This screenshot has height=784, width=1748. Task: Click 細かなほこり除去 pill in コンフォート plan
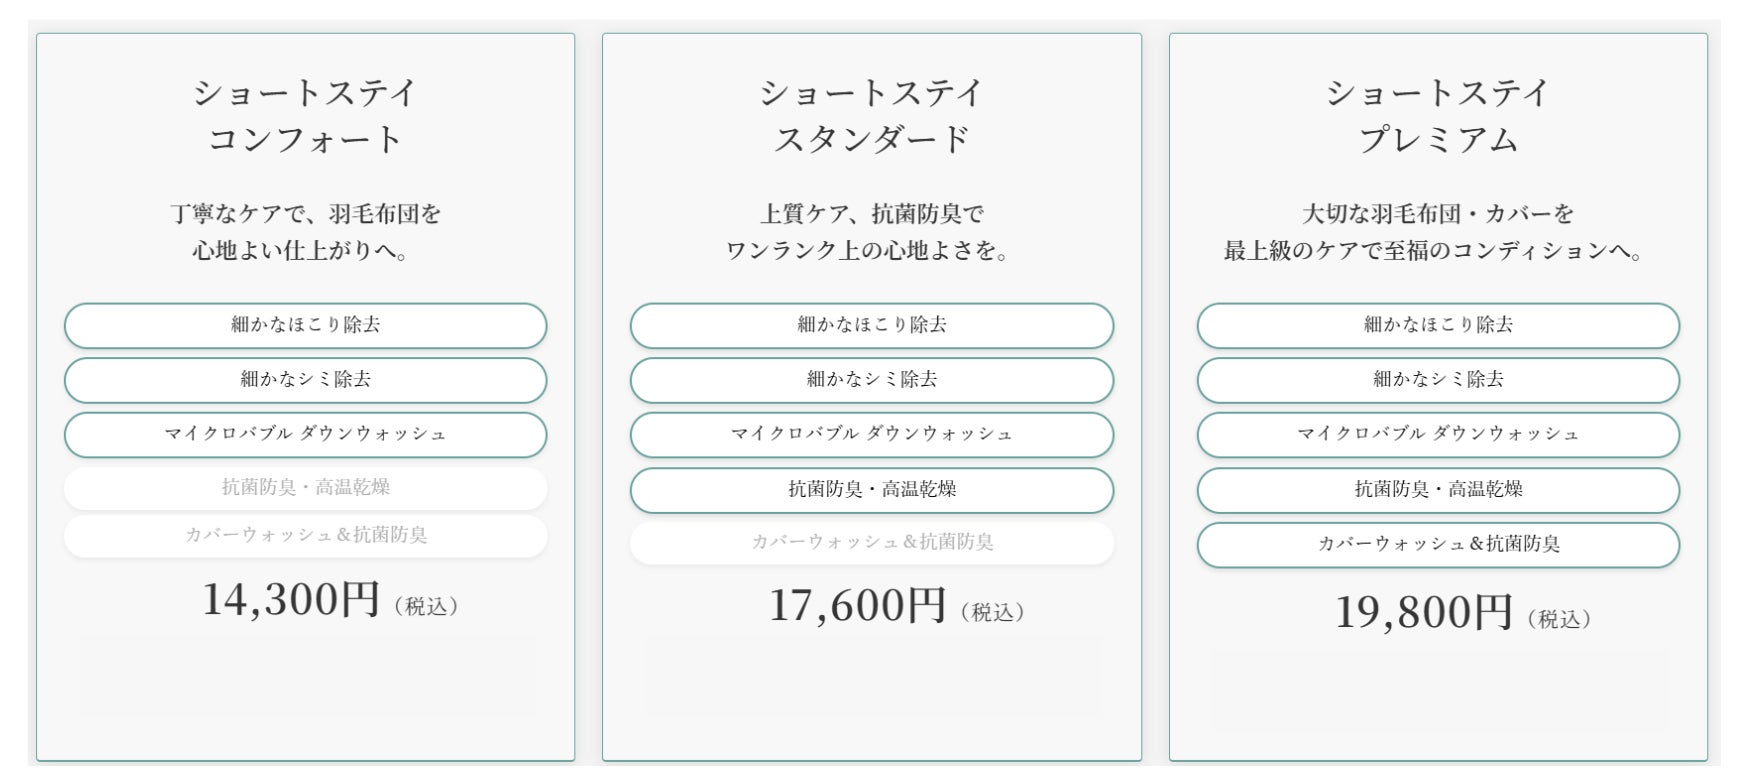pos(305,325)
